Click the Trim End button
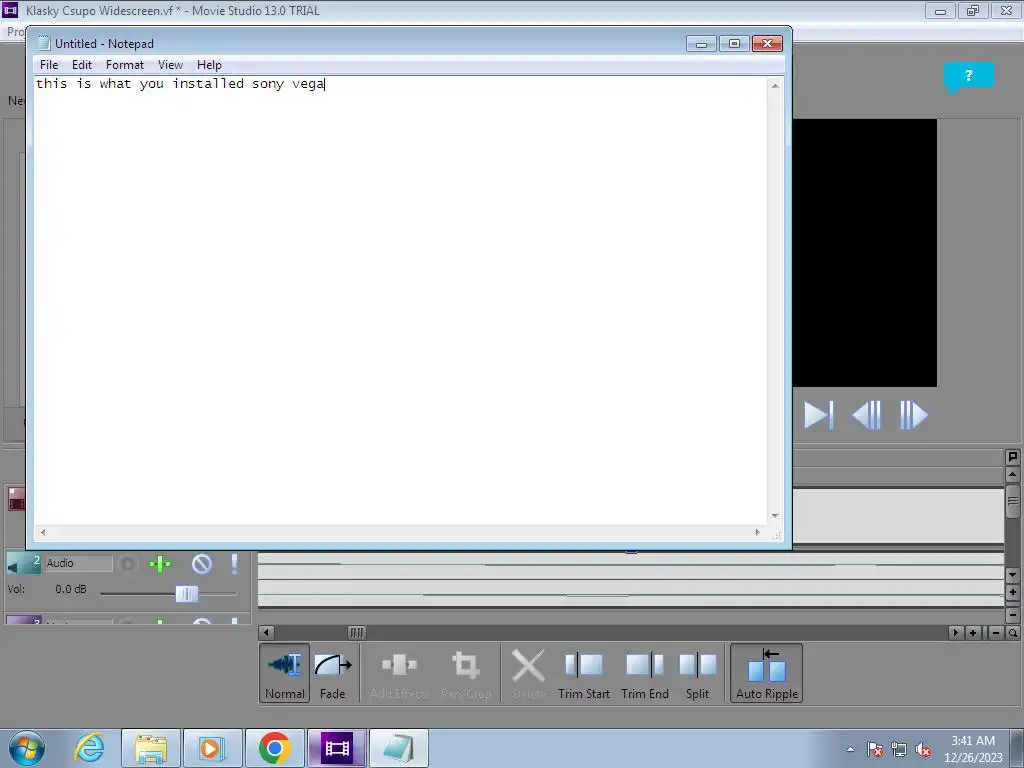 pos(645,673)
